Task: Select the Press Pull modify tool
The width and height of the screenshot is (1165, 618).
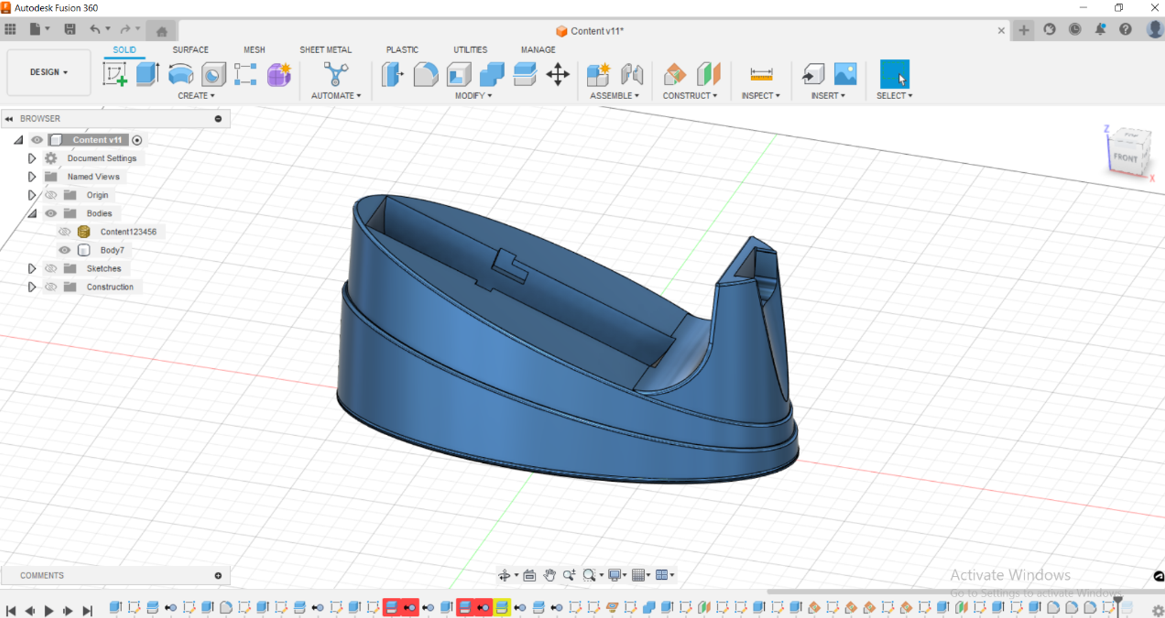Action: point(390,73)
